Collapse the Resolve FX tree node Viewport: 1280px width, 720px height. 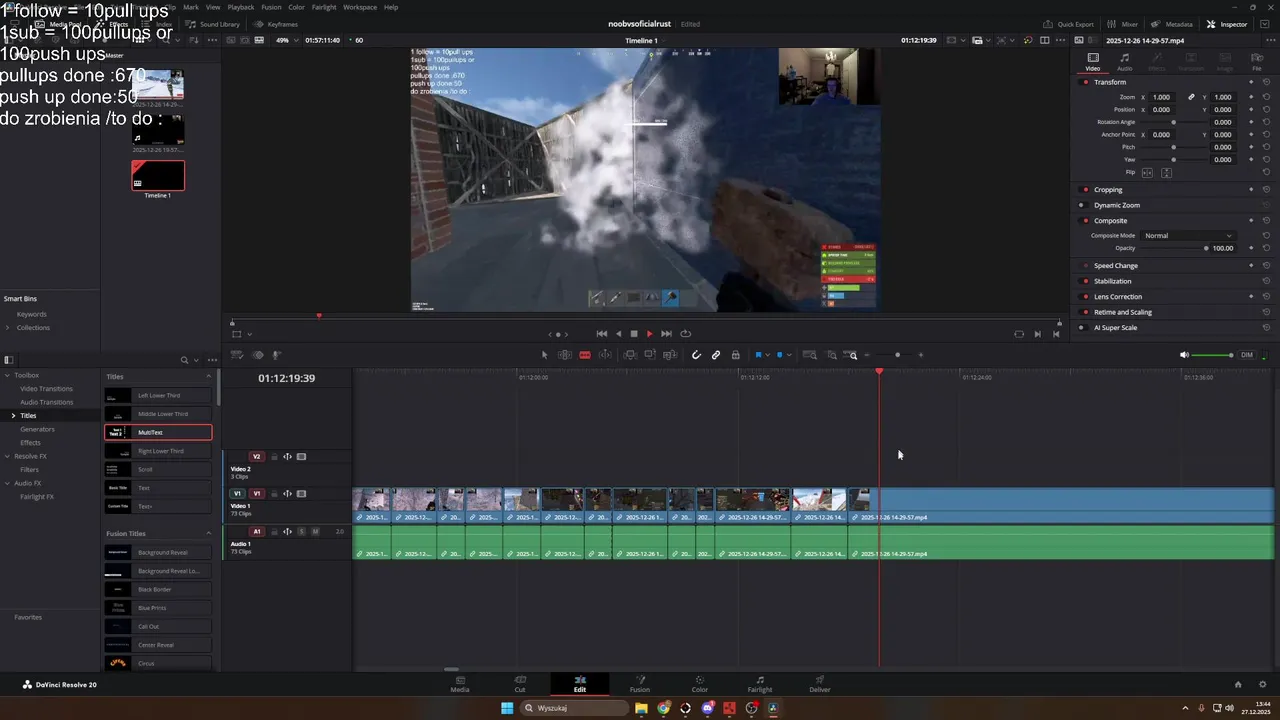point(8,456)
